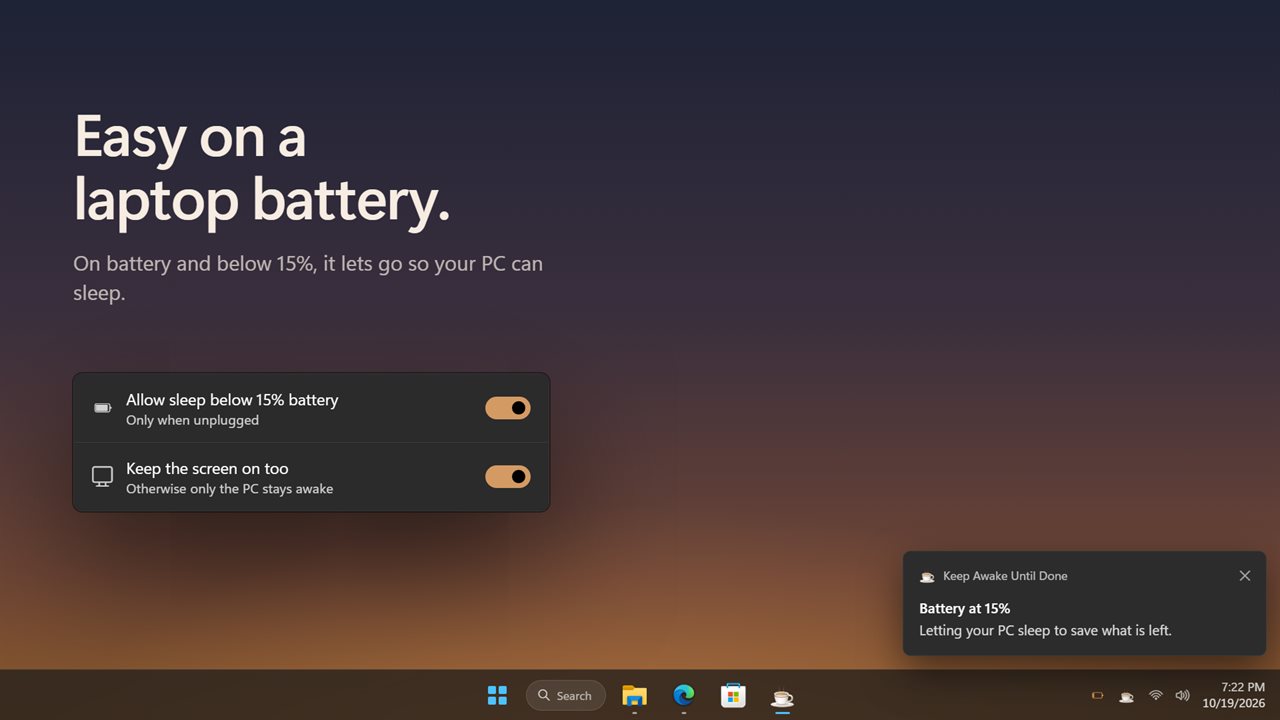The width and height of the screenshot is (1280, 720).
Task: Toggle Allow sleep below 15% battery switch
Action: click(x=508, y=408)
